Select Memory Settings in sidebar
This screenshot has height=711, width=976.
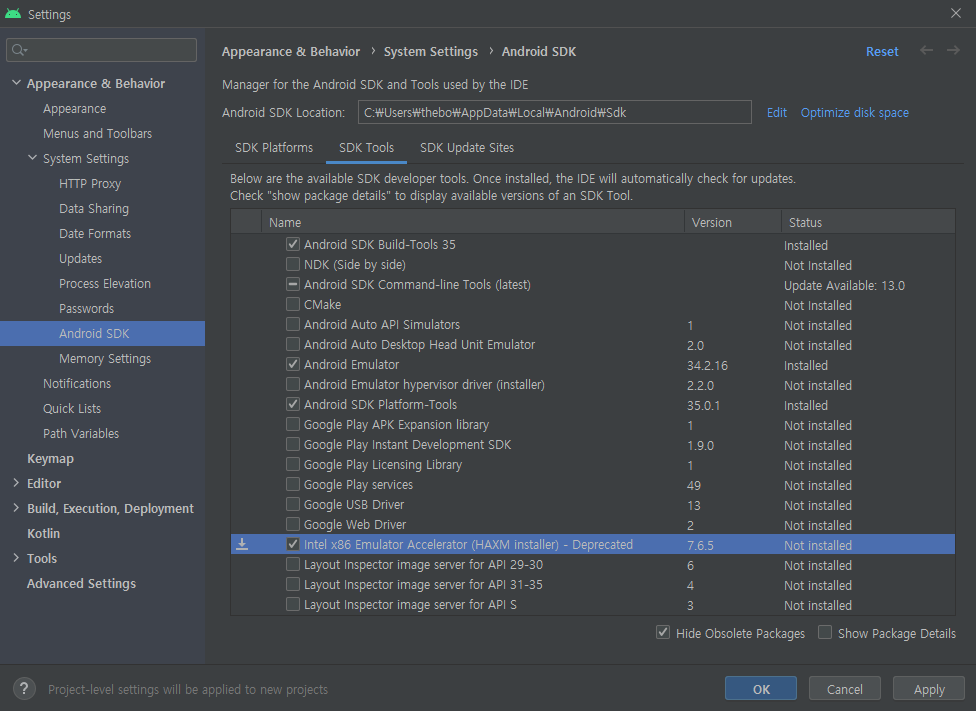[x=105, y=358]
